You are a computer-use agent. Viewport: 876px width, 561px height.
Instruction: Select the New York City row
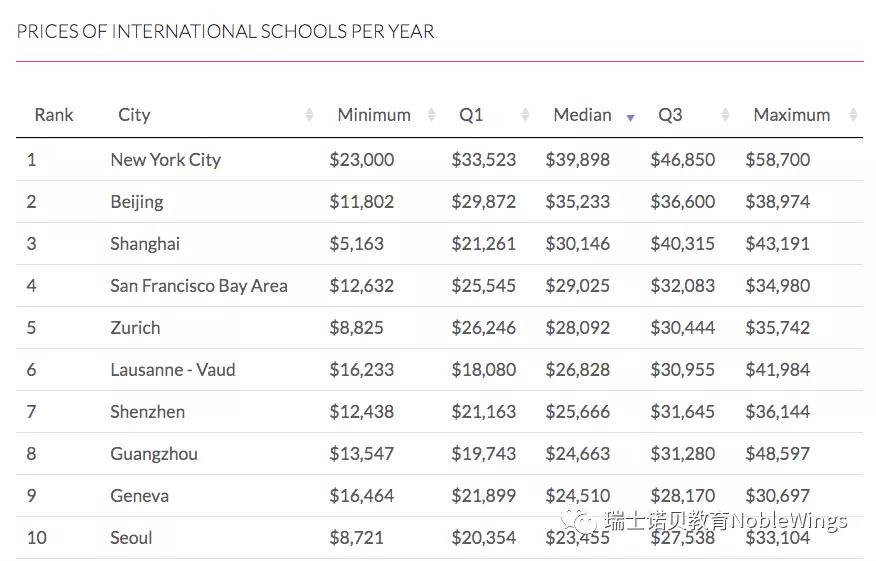click(440, 159)
